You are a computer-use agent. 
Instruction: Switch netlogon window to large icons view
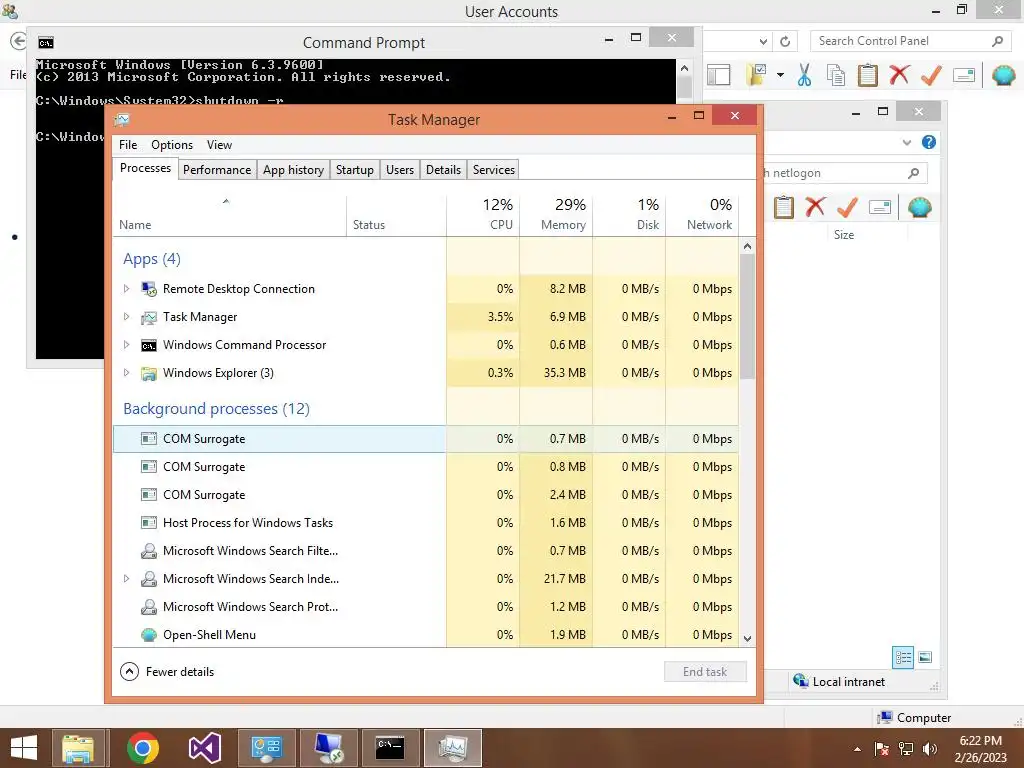[x=925, y=657]
